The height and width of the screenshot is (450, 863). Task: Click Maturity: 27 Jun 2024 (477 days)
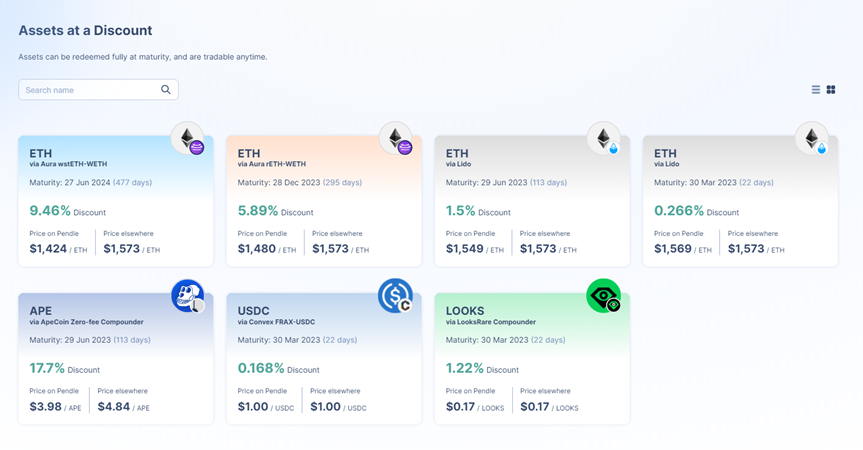[90, 183]
